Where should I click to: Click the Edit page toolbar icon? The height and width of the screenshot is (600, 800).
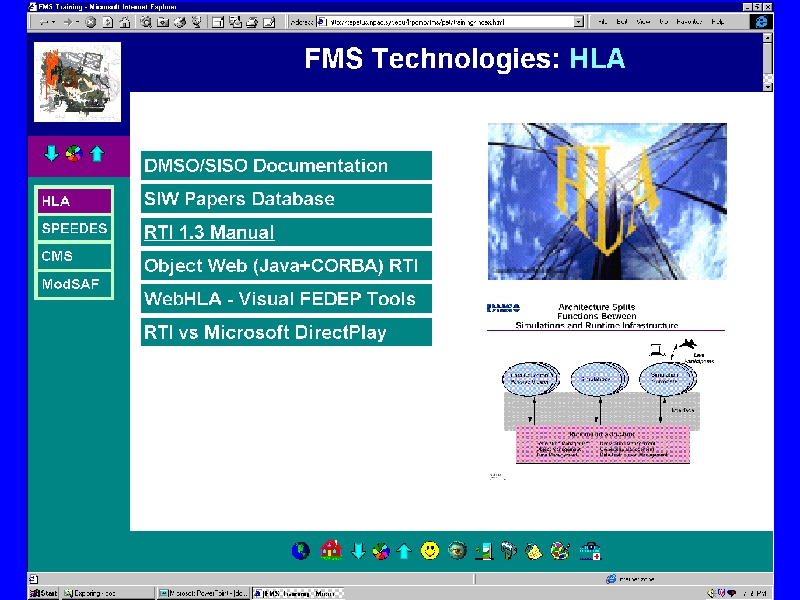[x=269, y=22]
